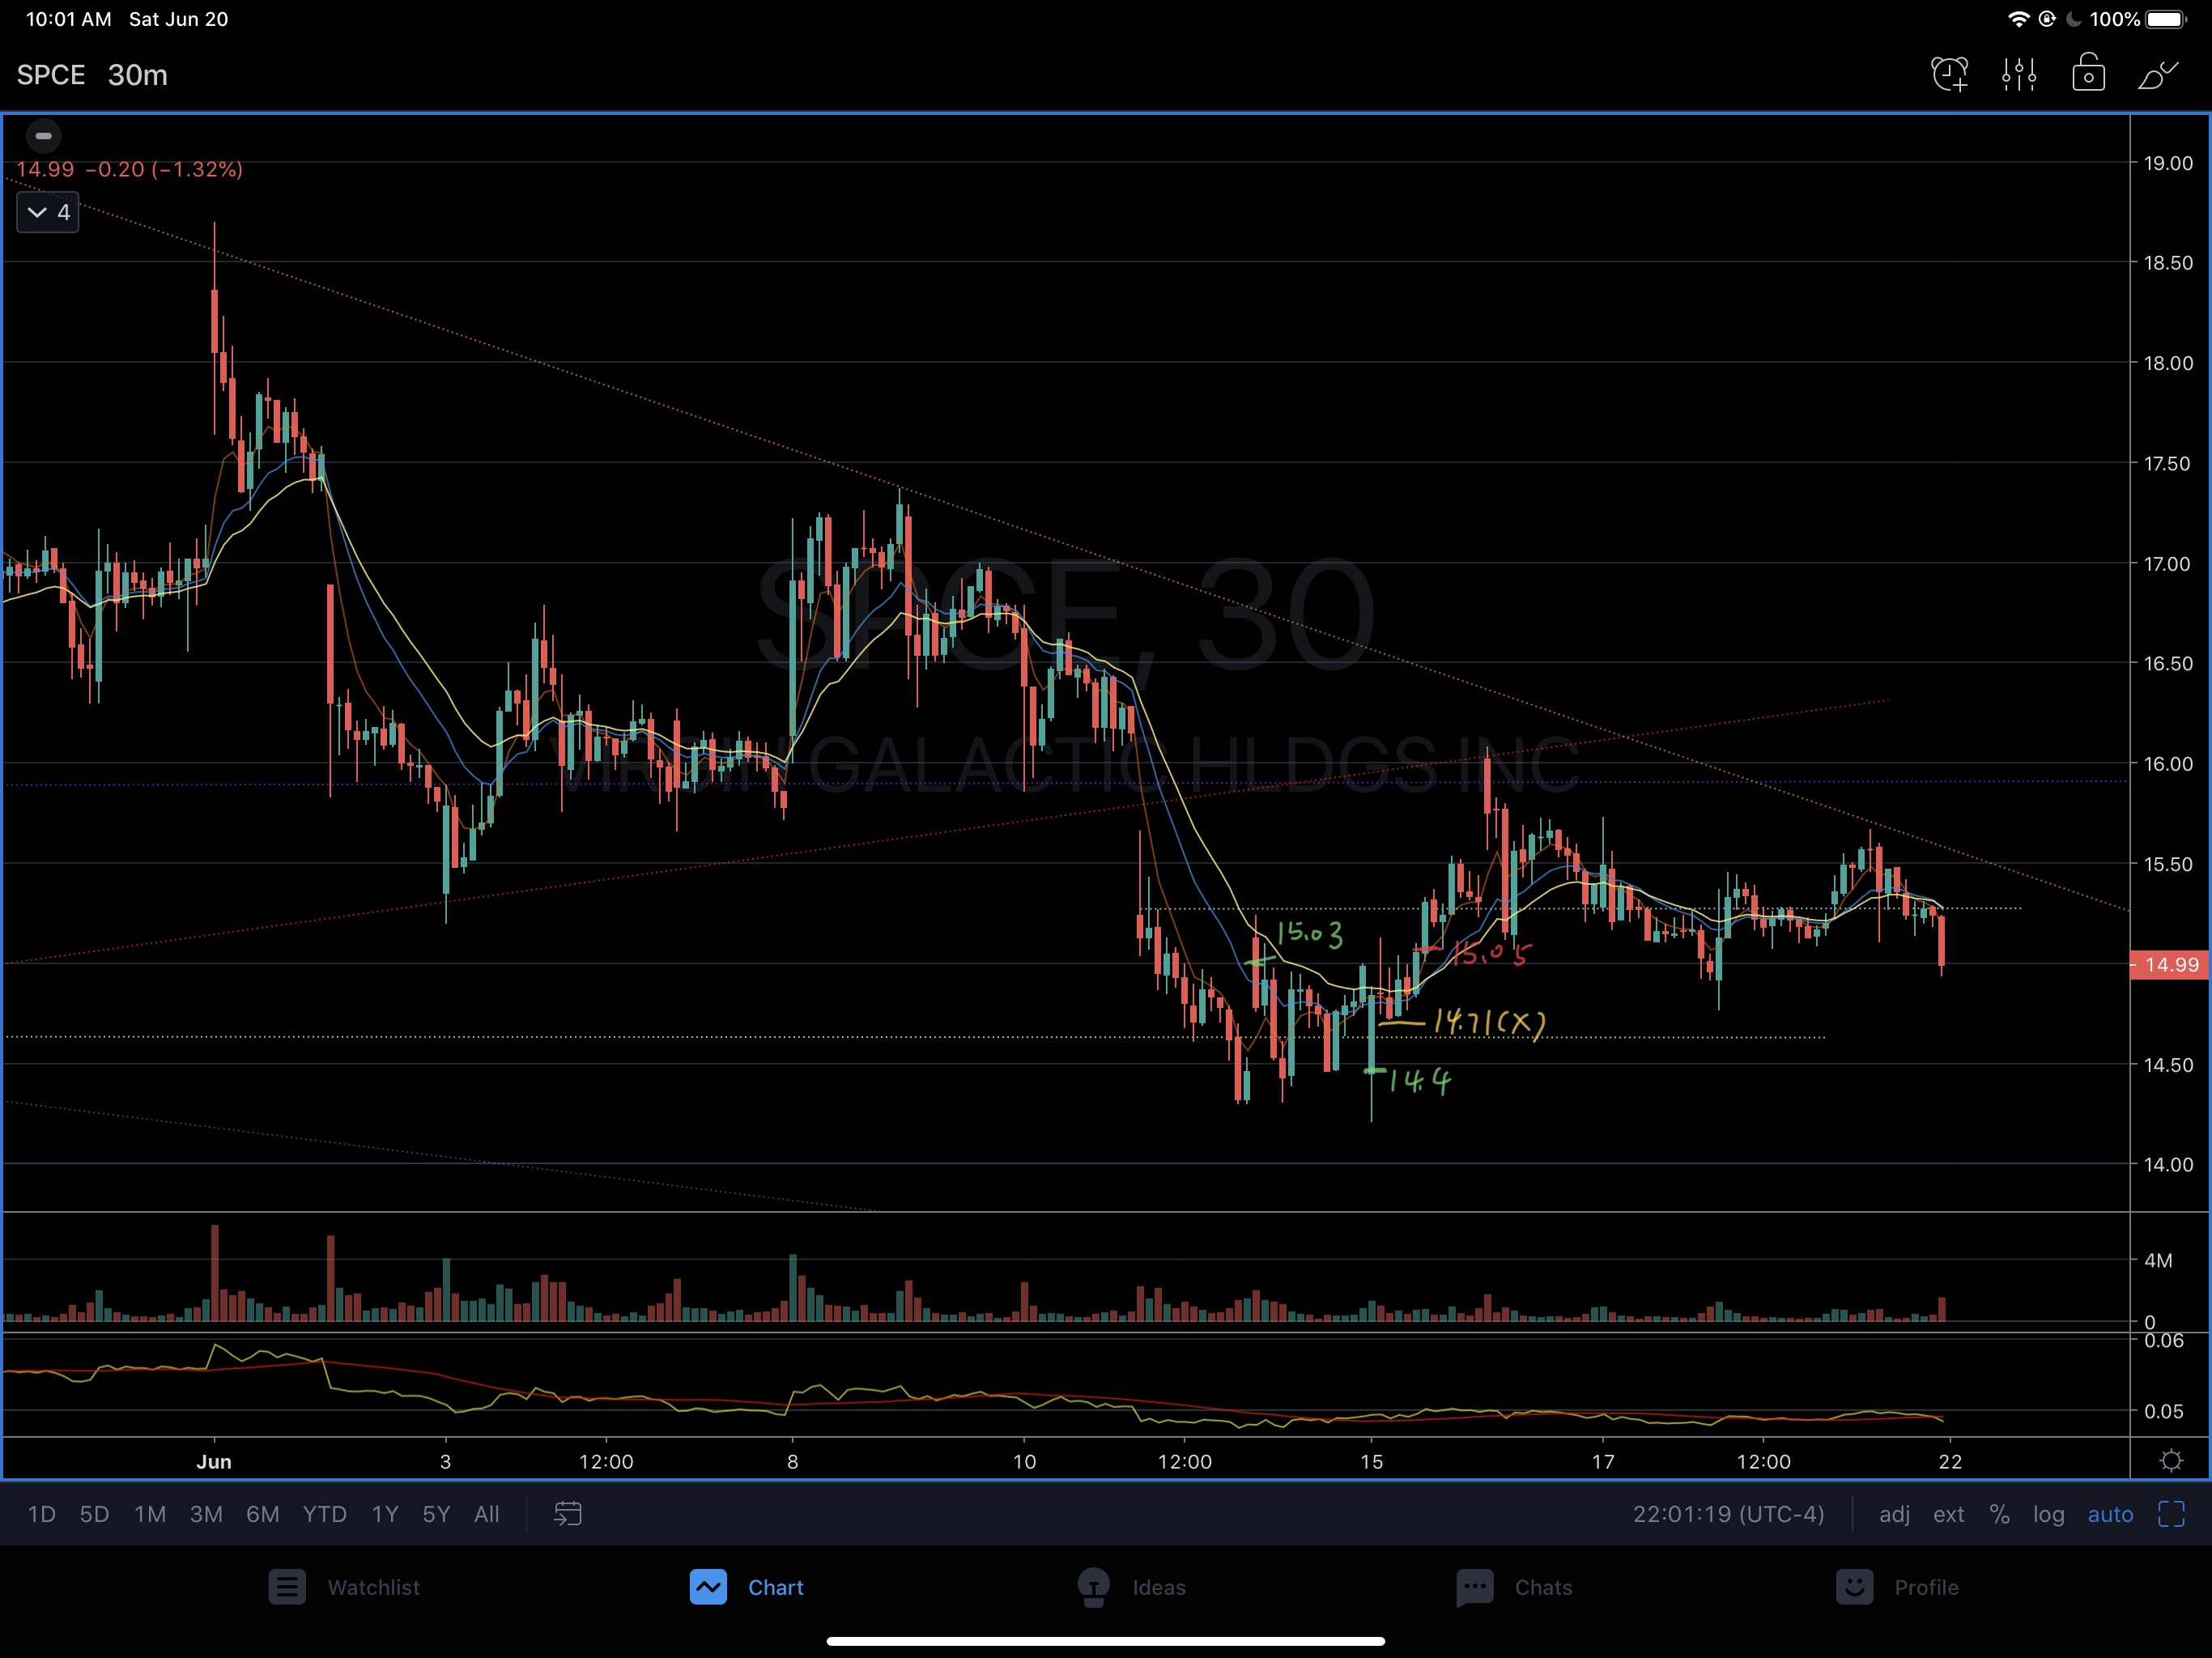
Task: Open indicators and chart settings
Action: [2019, 75]
